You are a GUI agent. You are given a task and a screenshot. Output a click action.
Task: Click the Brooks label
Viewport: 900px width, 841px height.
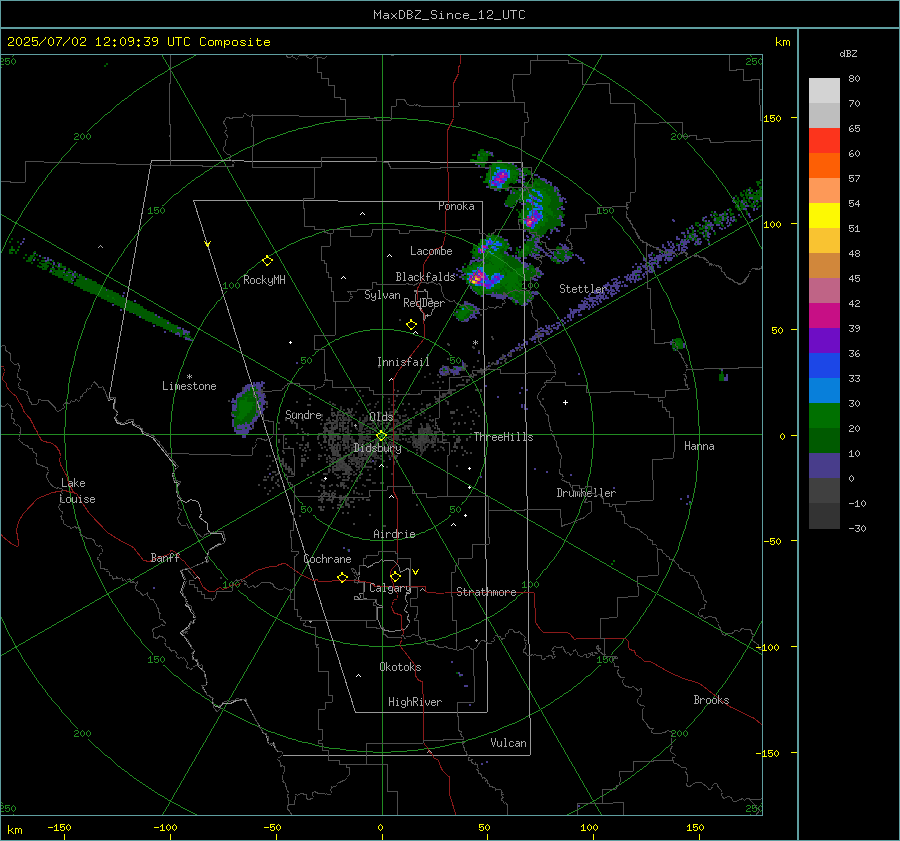(x=711, y=700)
